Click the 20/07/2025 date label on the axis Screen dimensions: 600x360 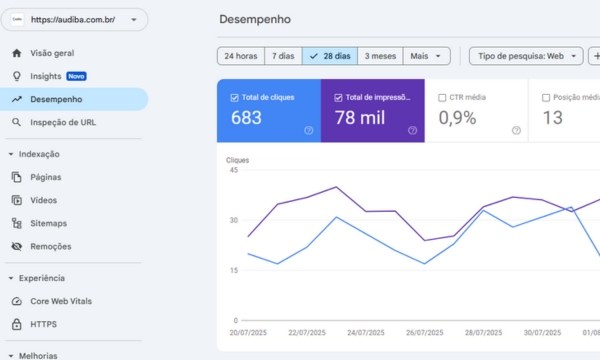click(248, 333)
